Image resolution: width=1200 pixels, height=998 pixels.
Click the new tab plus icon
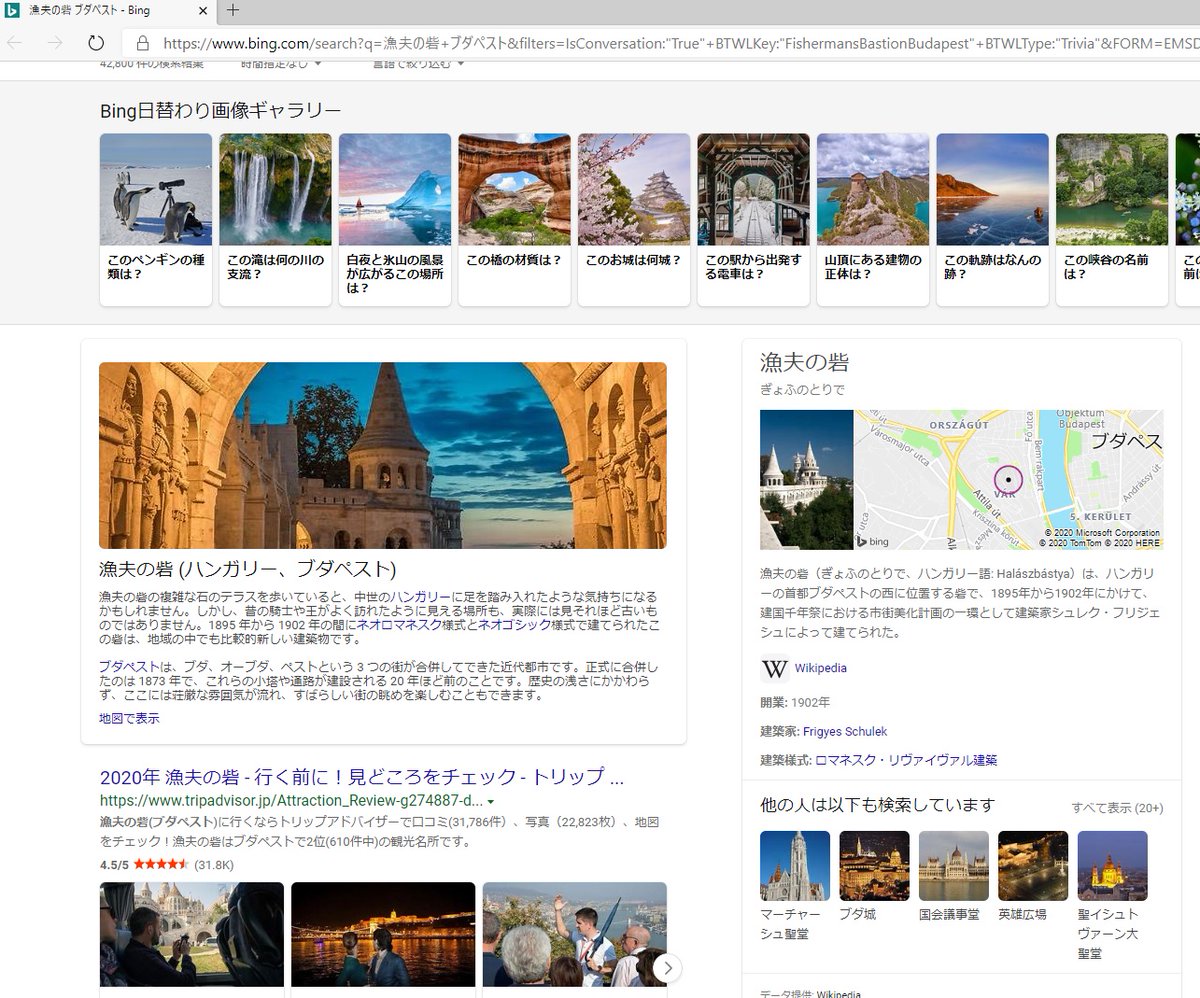coord(233,11)
